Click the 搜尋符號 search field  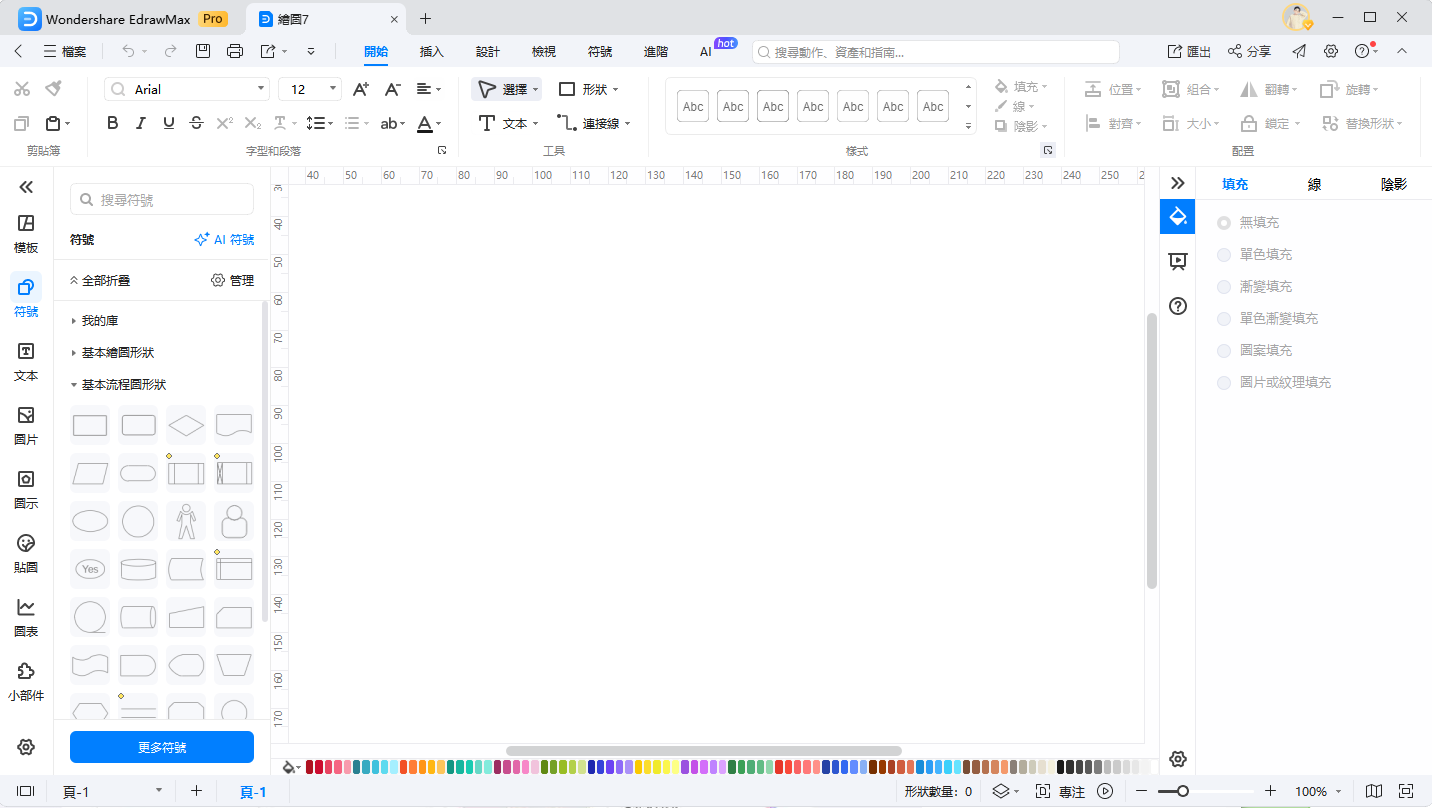162,200
